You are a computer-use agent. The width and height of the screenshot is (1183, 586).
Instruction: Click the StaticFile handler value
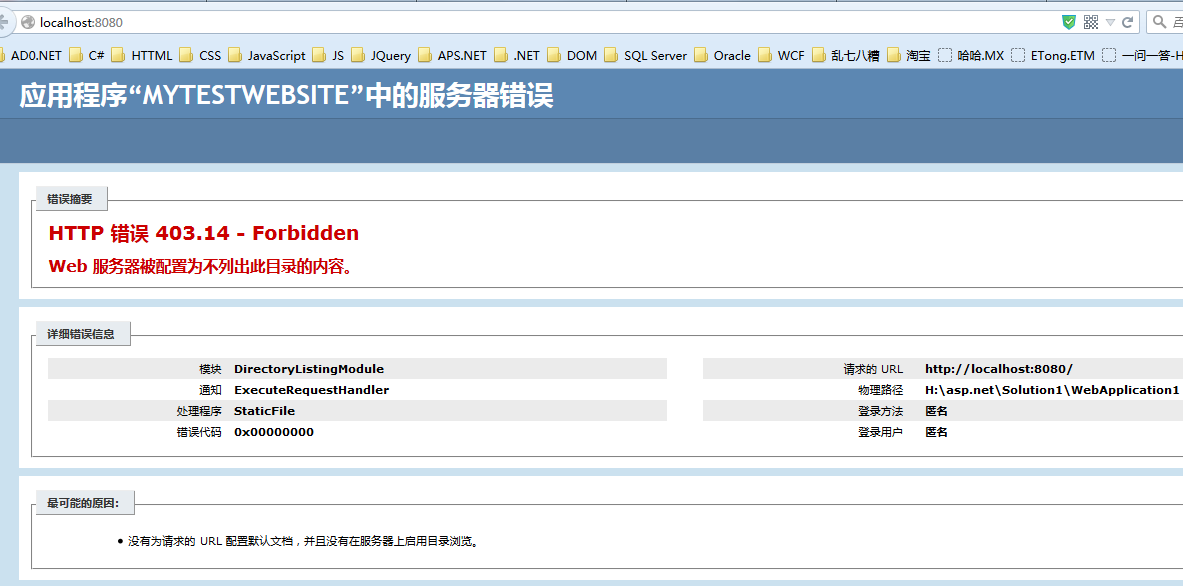(x=264, y=411)
